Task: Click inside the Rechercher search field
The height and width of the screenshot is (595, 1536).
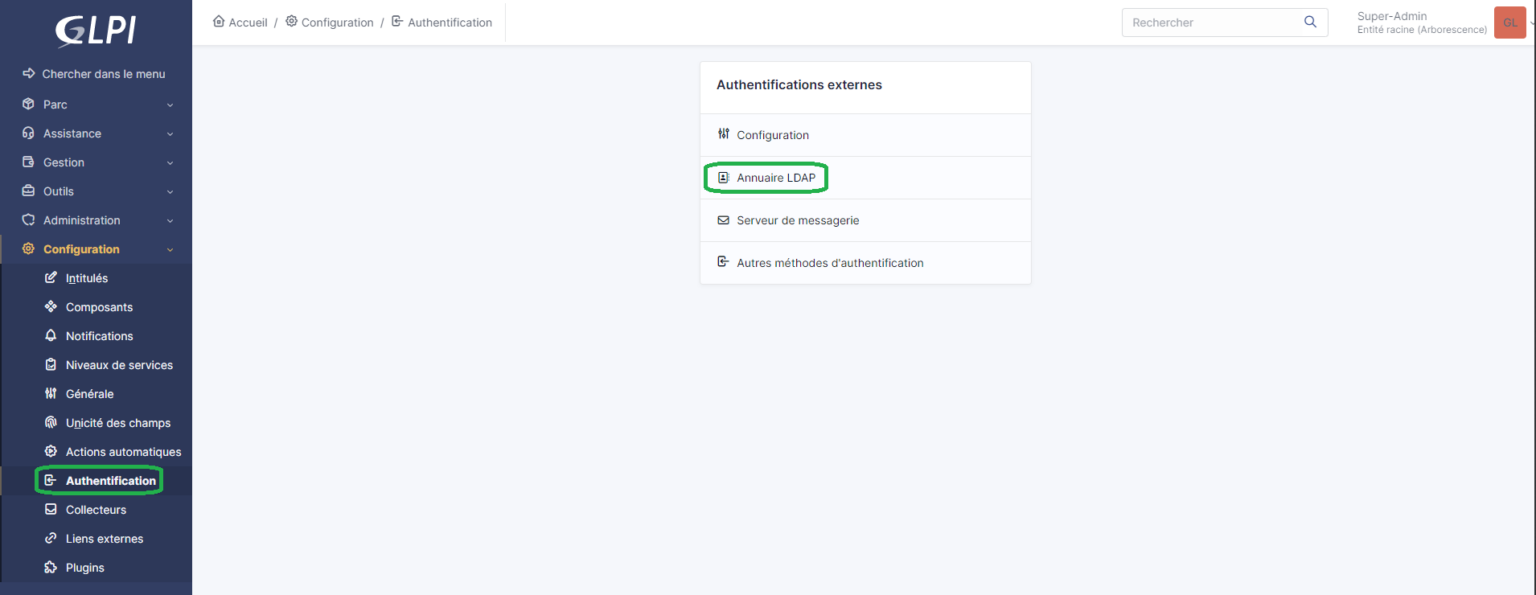Action: tap(1210, 21)
